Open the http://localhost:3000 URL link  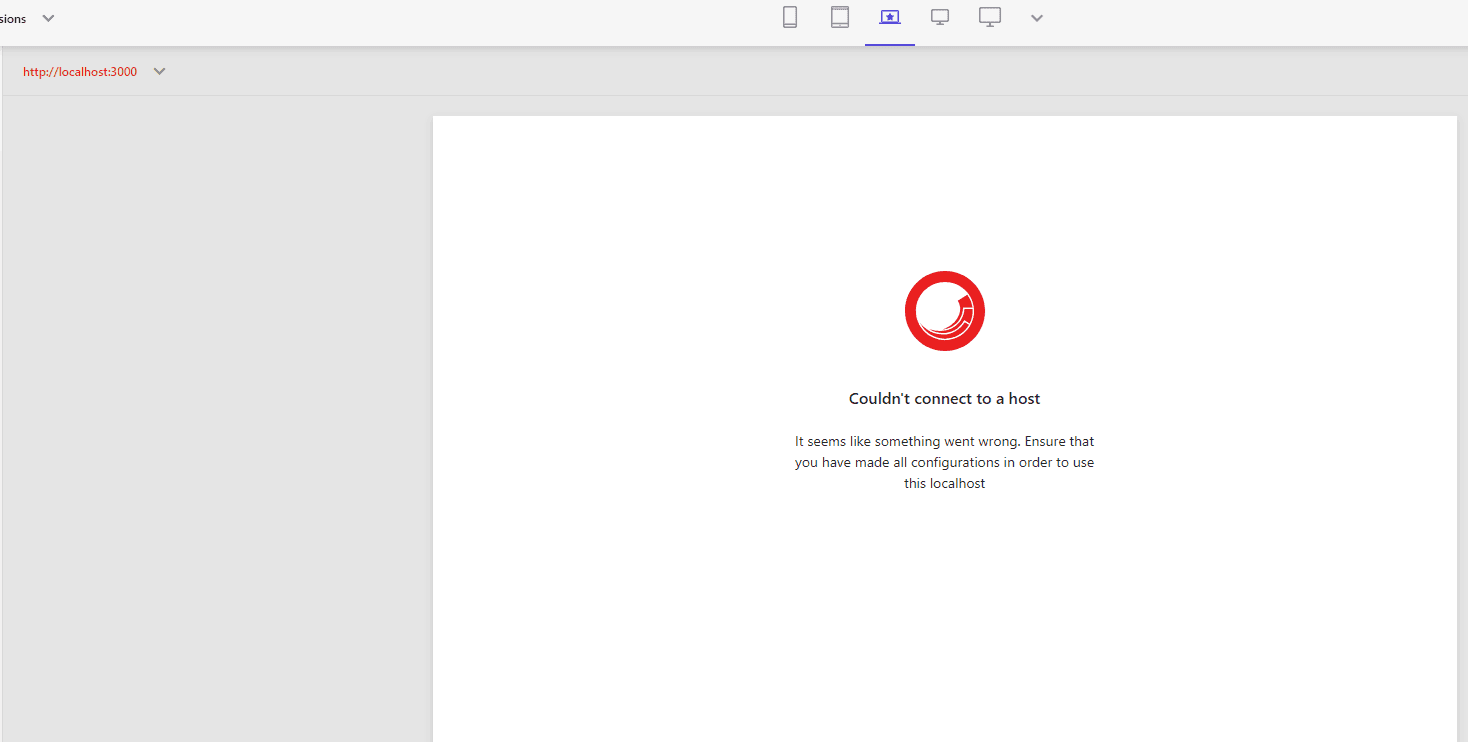point(80,72)
